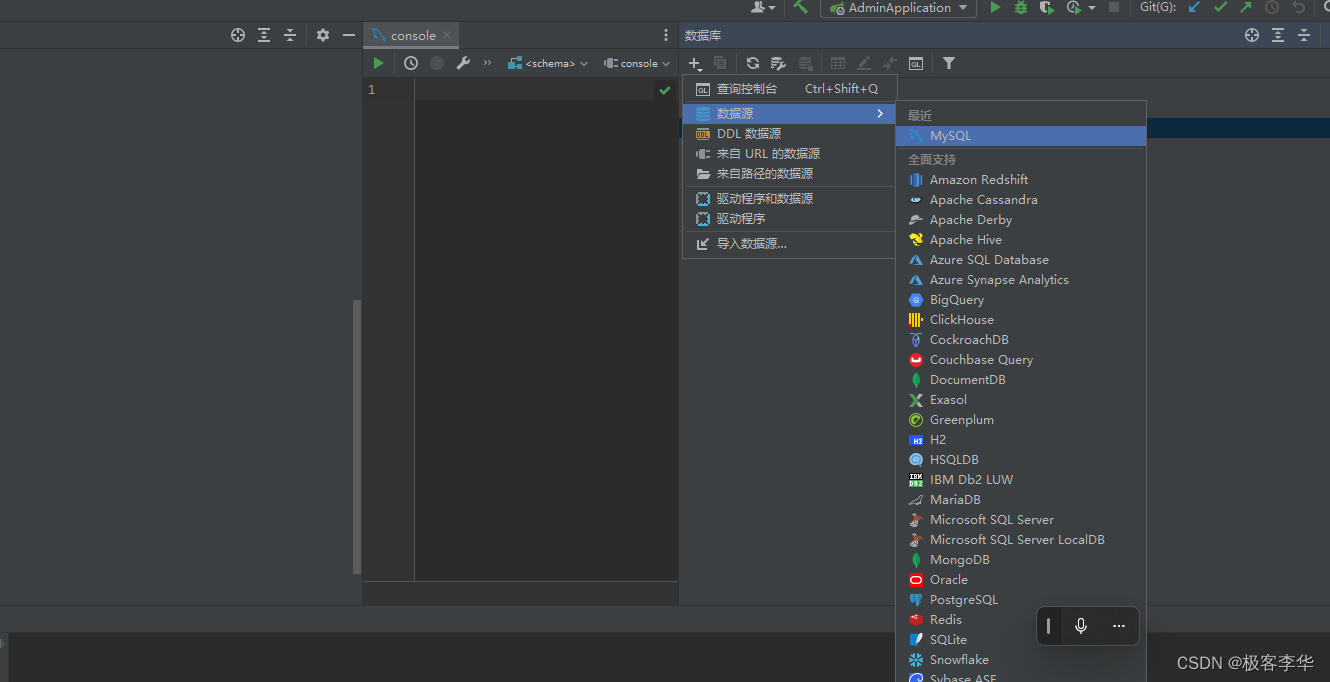Choose 查询控制台 menu entry

[x=790, y=89]
